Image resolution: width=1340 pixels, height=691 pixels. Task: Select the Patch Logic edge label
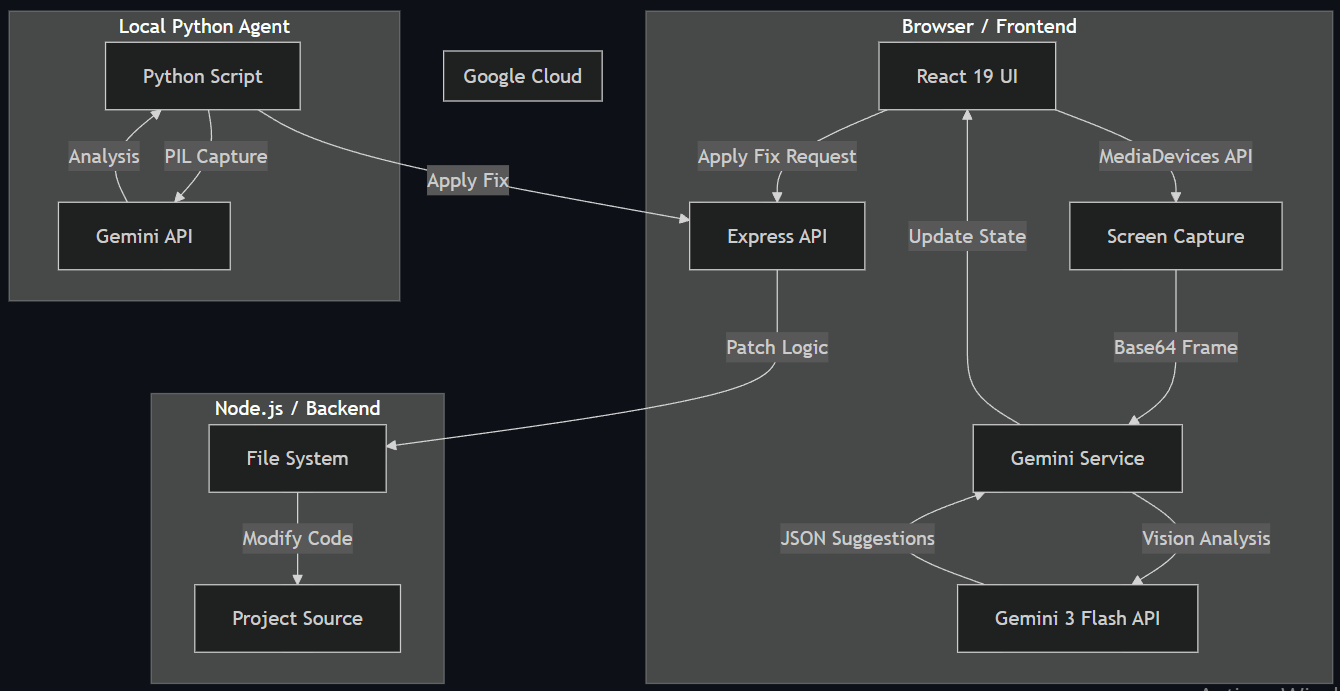tap(777, 347)
